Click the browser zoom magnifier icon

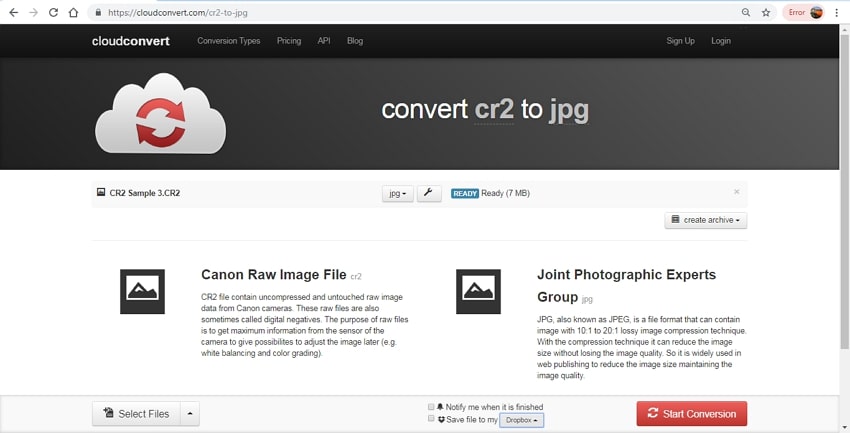[746, 13]
